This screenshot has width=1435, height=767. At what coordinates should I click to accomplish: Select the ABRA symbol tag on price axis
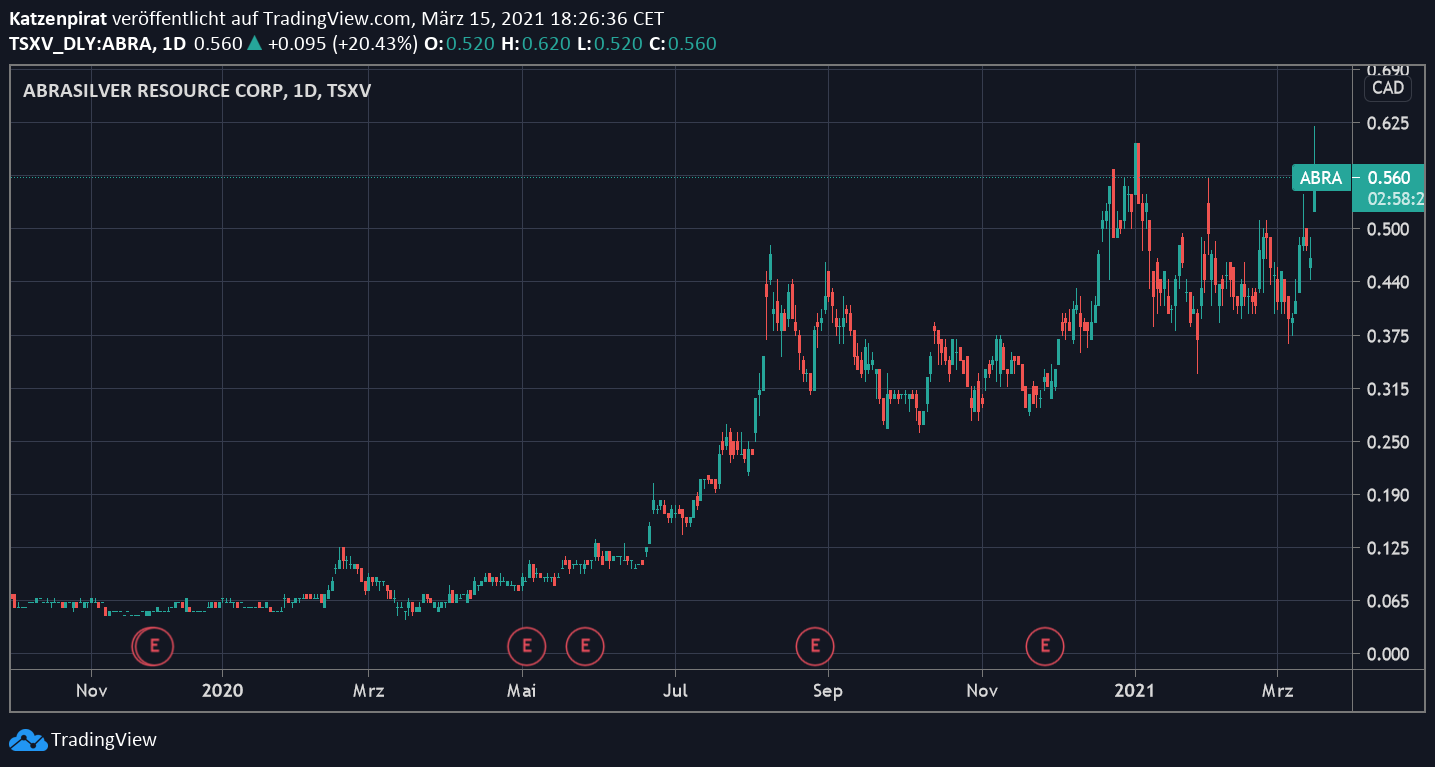click(1320, 178)
